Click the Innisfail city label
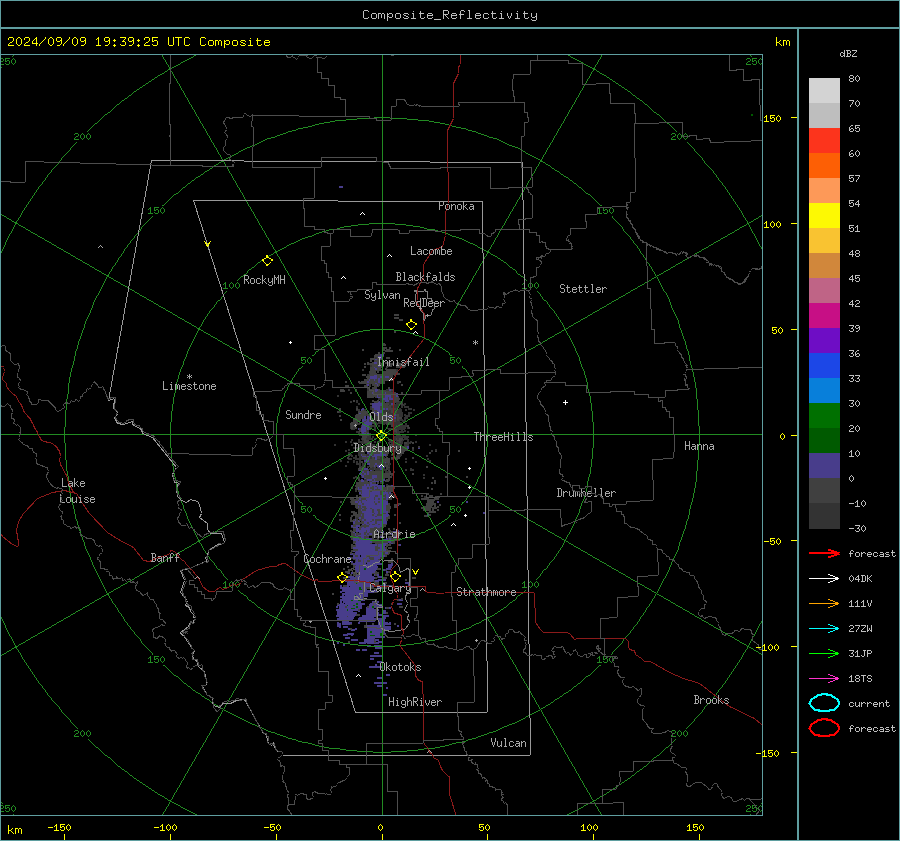 point(404,362)
